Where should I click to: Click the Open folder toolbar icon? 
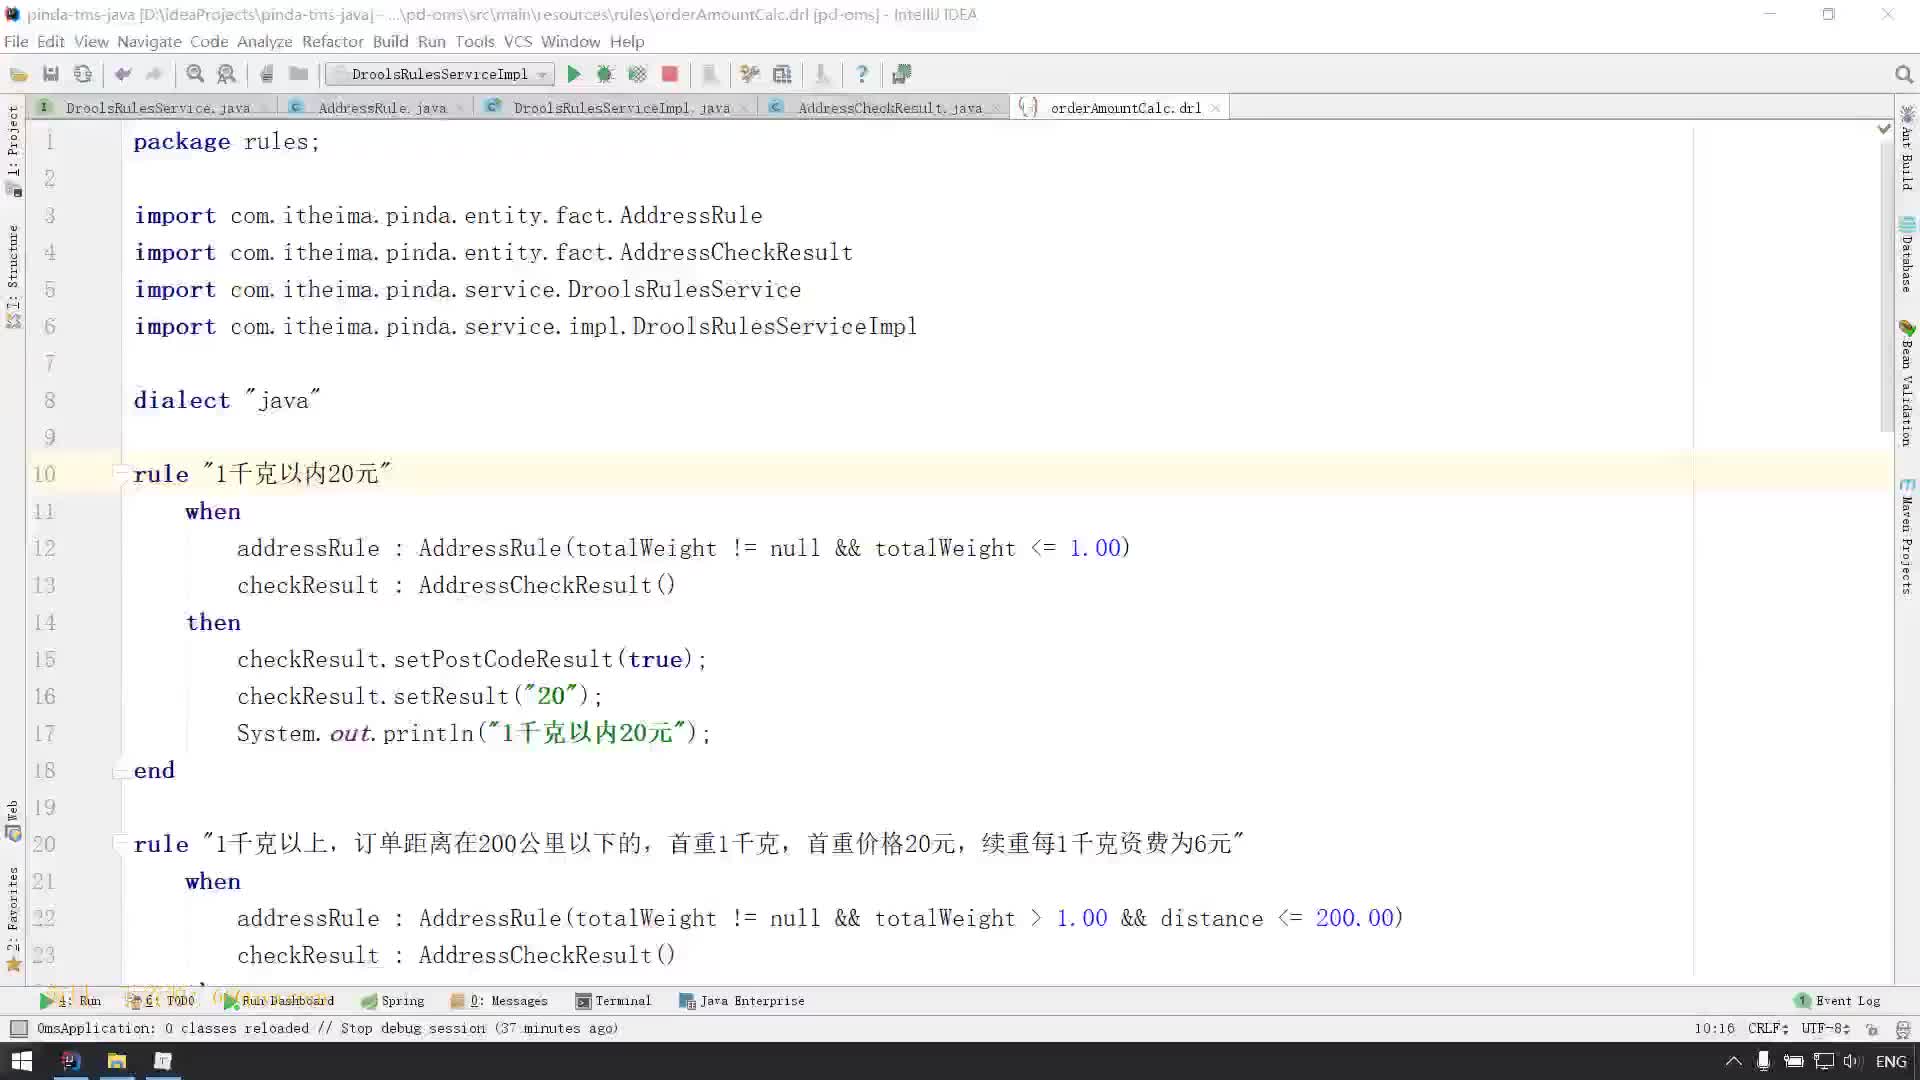18,74
